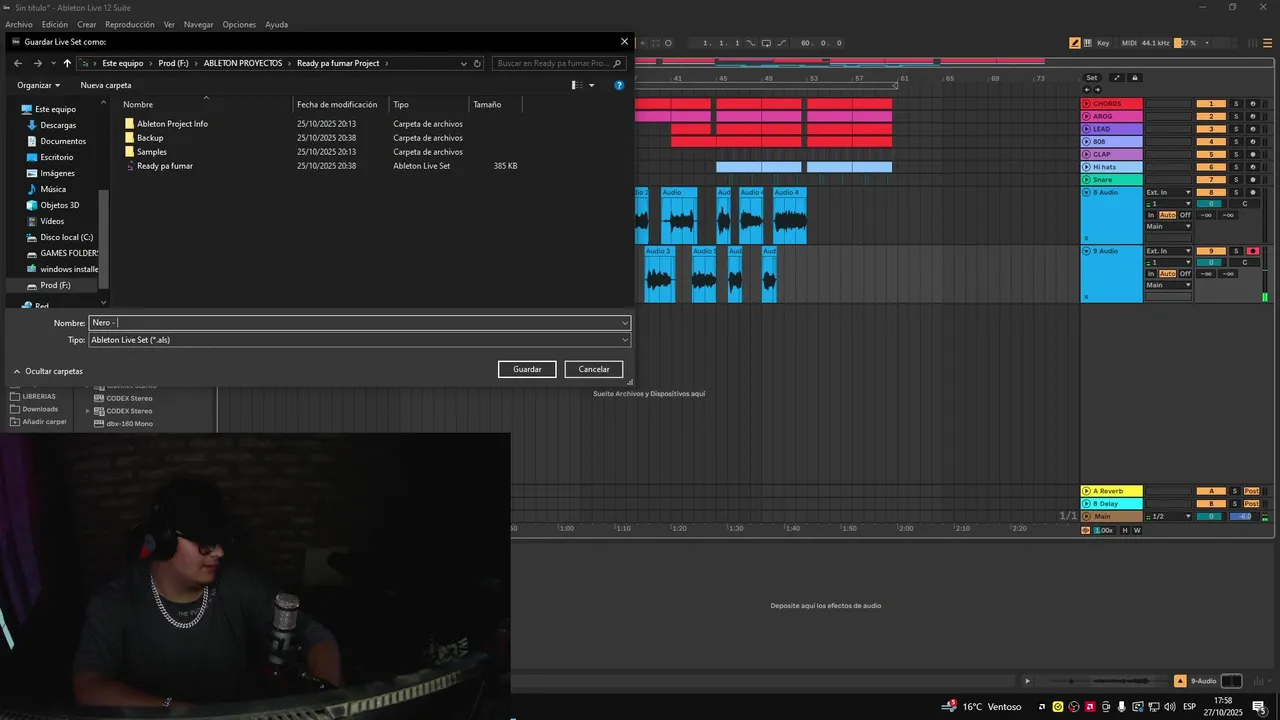Toggle Draw Mode pencil in Ableton toolbar
This screenshot has width=1280, height=720.
(1075, 43)
